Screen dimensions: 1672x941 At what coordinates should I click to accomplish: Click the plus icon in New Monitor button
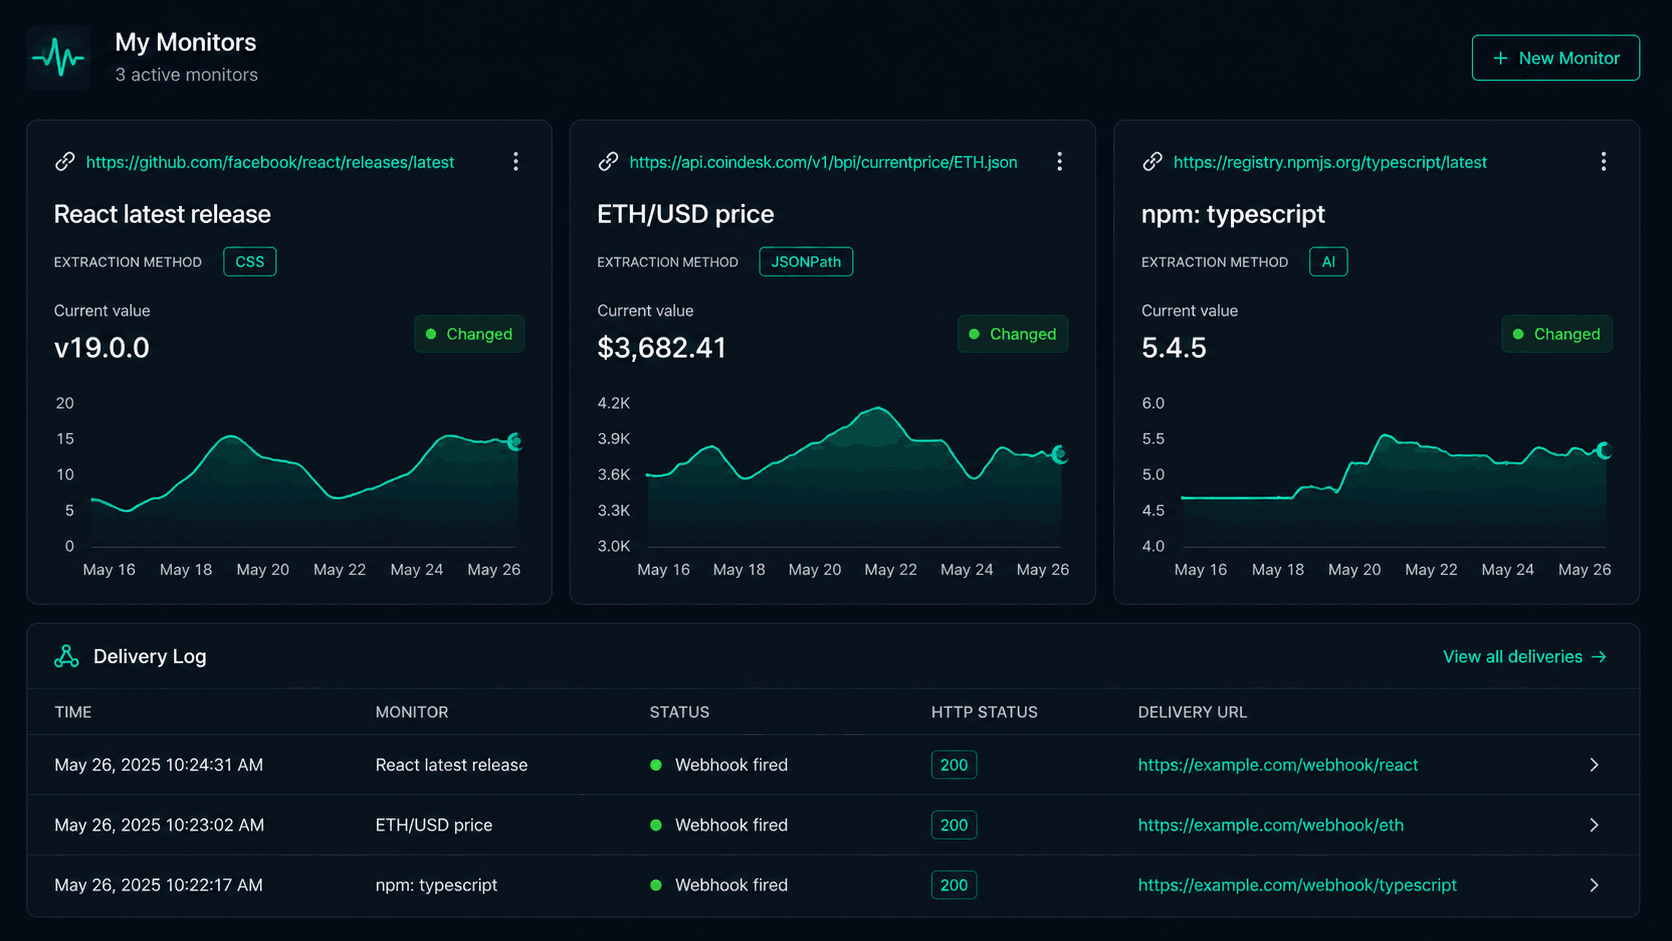point(1500,58)
